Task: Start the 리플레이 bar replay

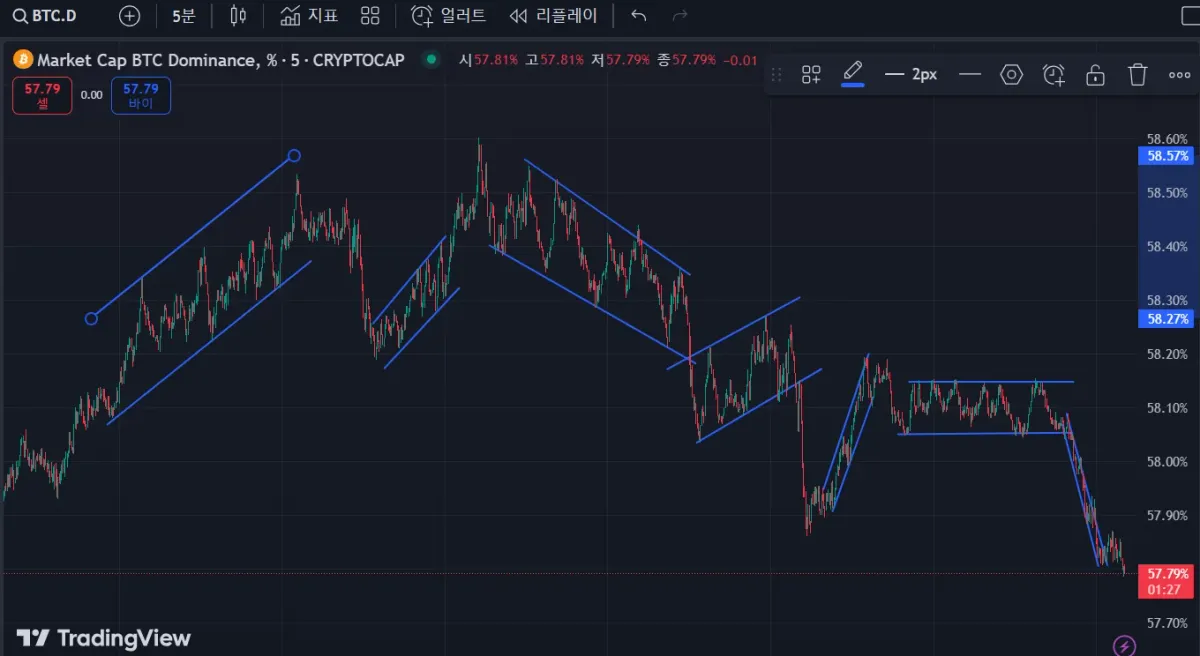Action: [x=553, y=16]
